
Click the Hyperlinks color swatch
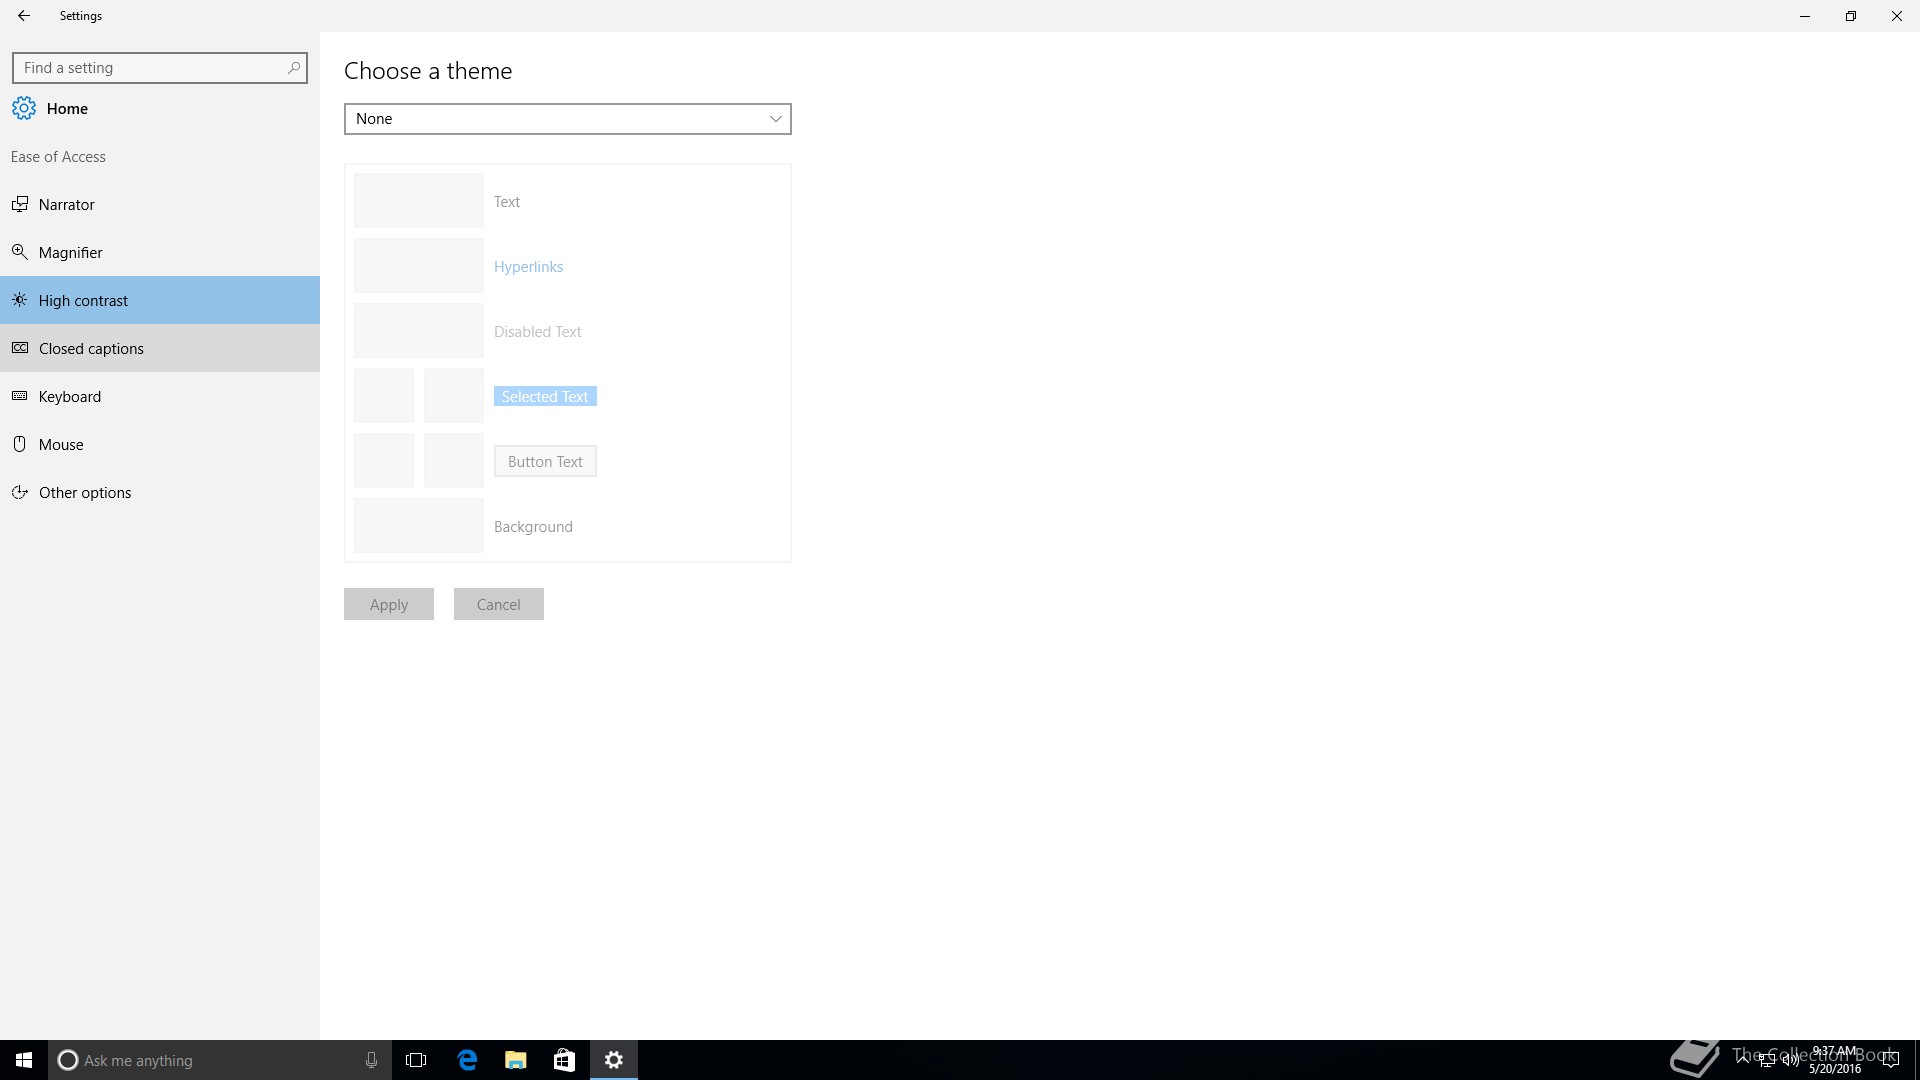pos(418,266)
